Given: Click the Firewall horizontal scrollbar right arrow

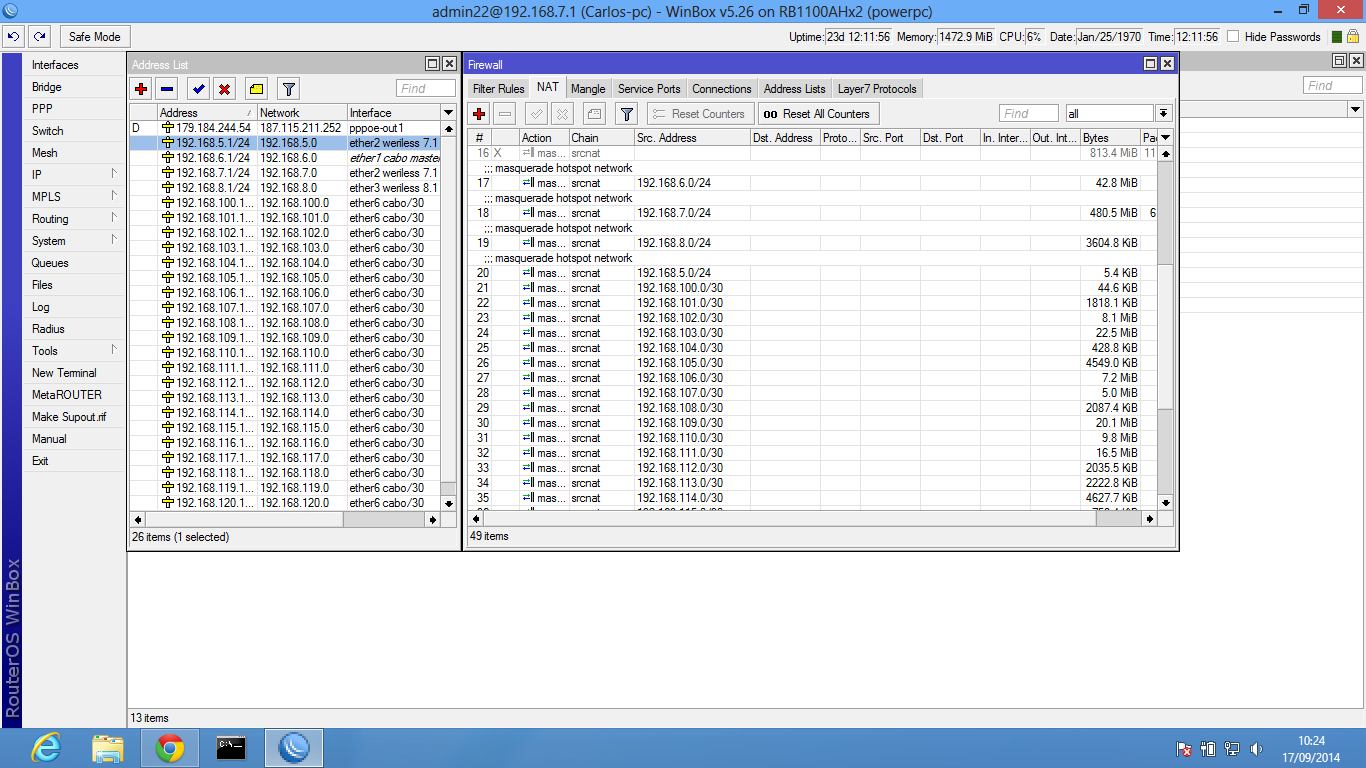Looking at the screenshot, I should tap(1151, 519).
